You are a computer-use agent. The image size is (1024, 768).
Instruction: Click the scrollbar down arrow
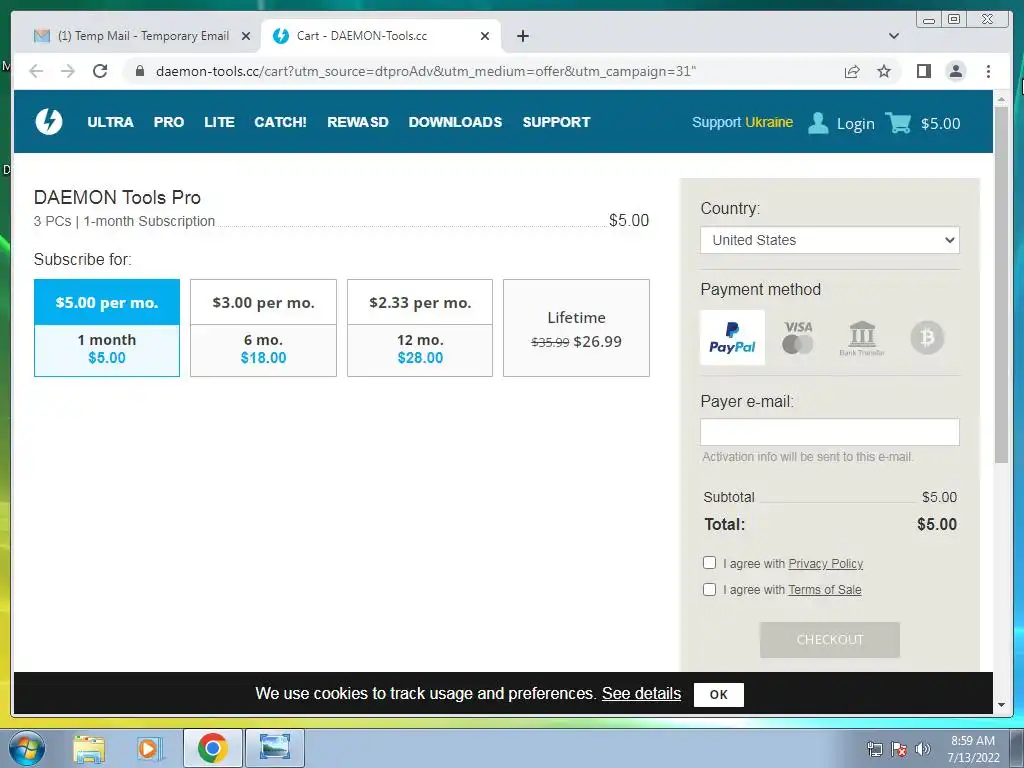pyautogui.click(x=1002, y=705)
